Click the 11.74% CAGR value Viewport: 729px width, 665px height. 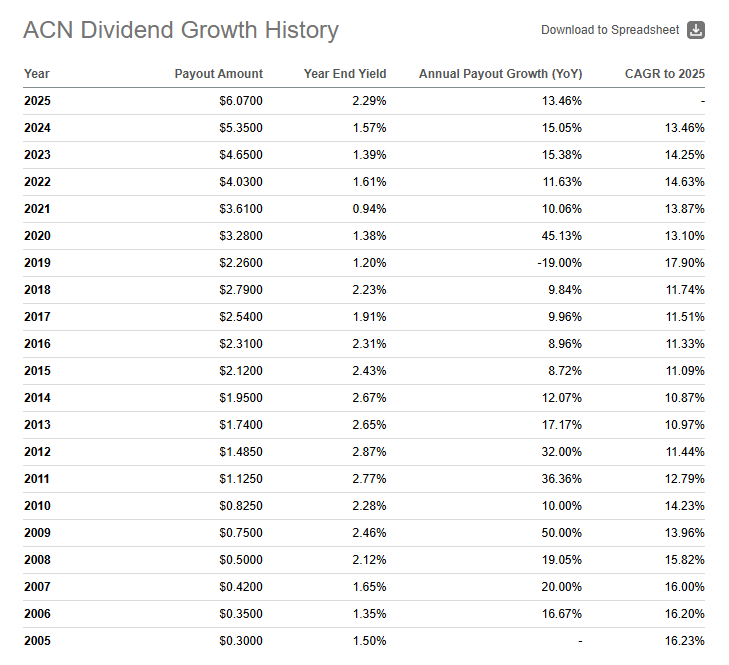click(x=684, y=290)
